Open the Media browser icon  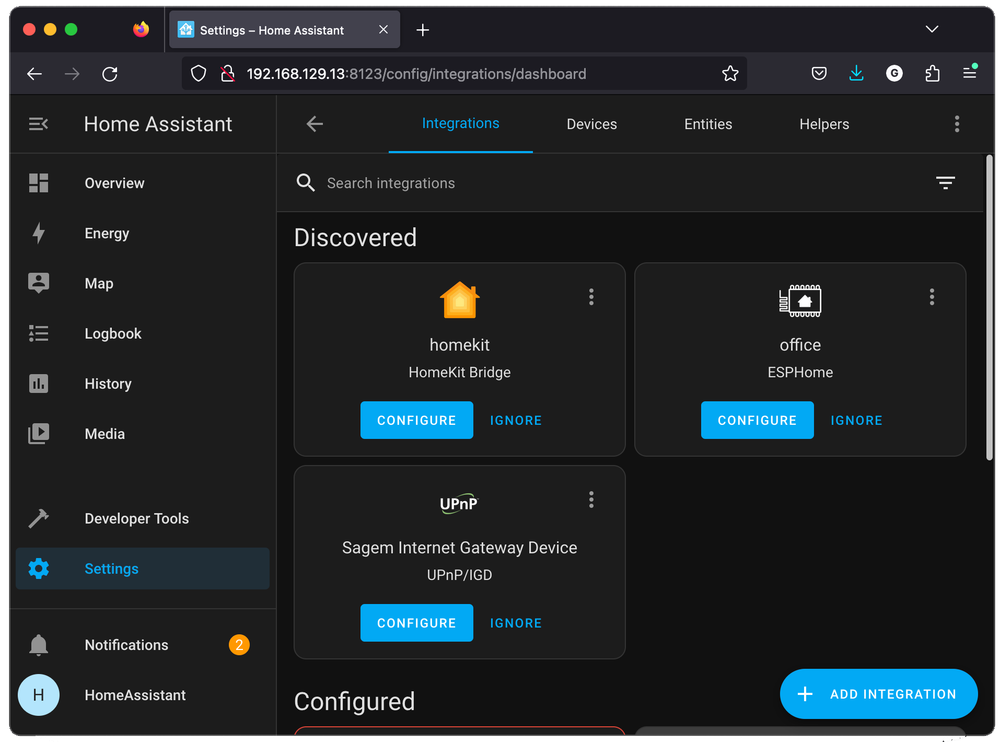(38, 434)
